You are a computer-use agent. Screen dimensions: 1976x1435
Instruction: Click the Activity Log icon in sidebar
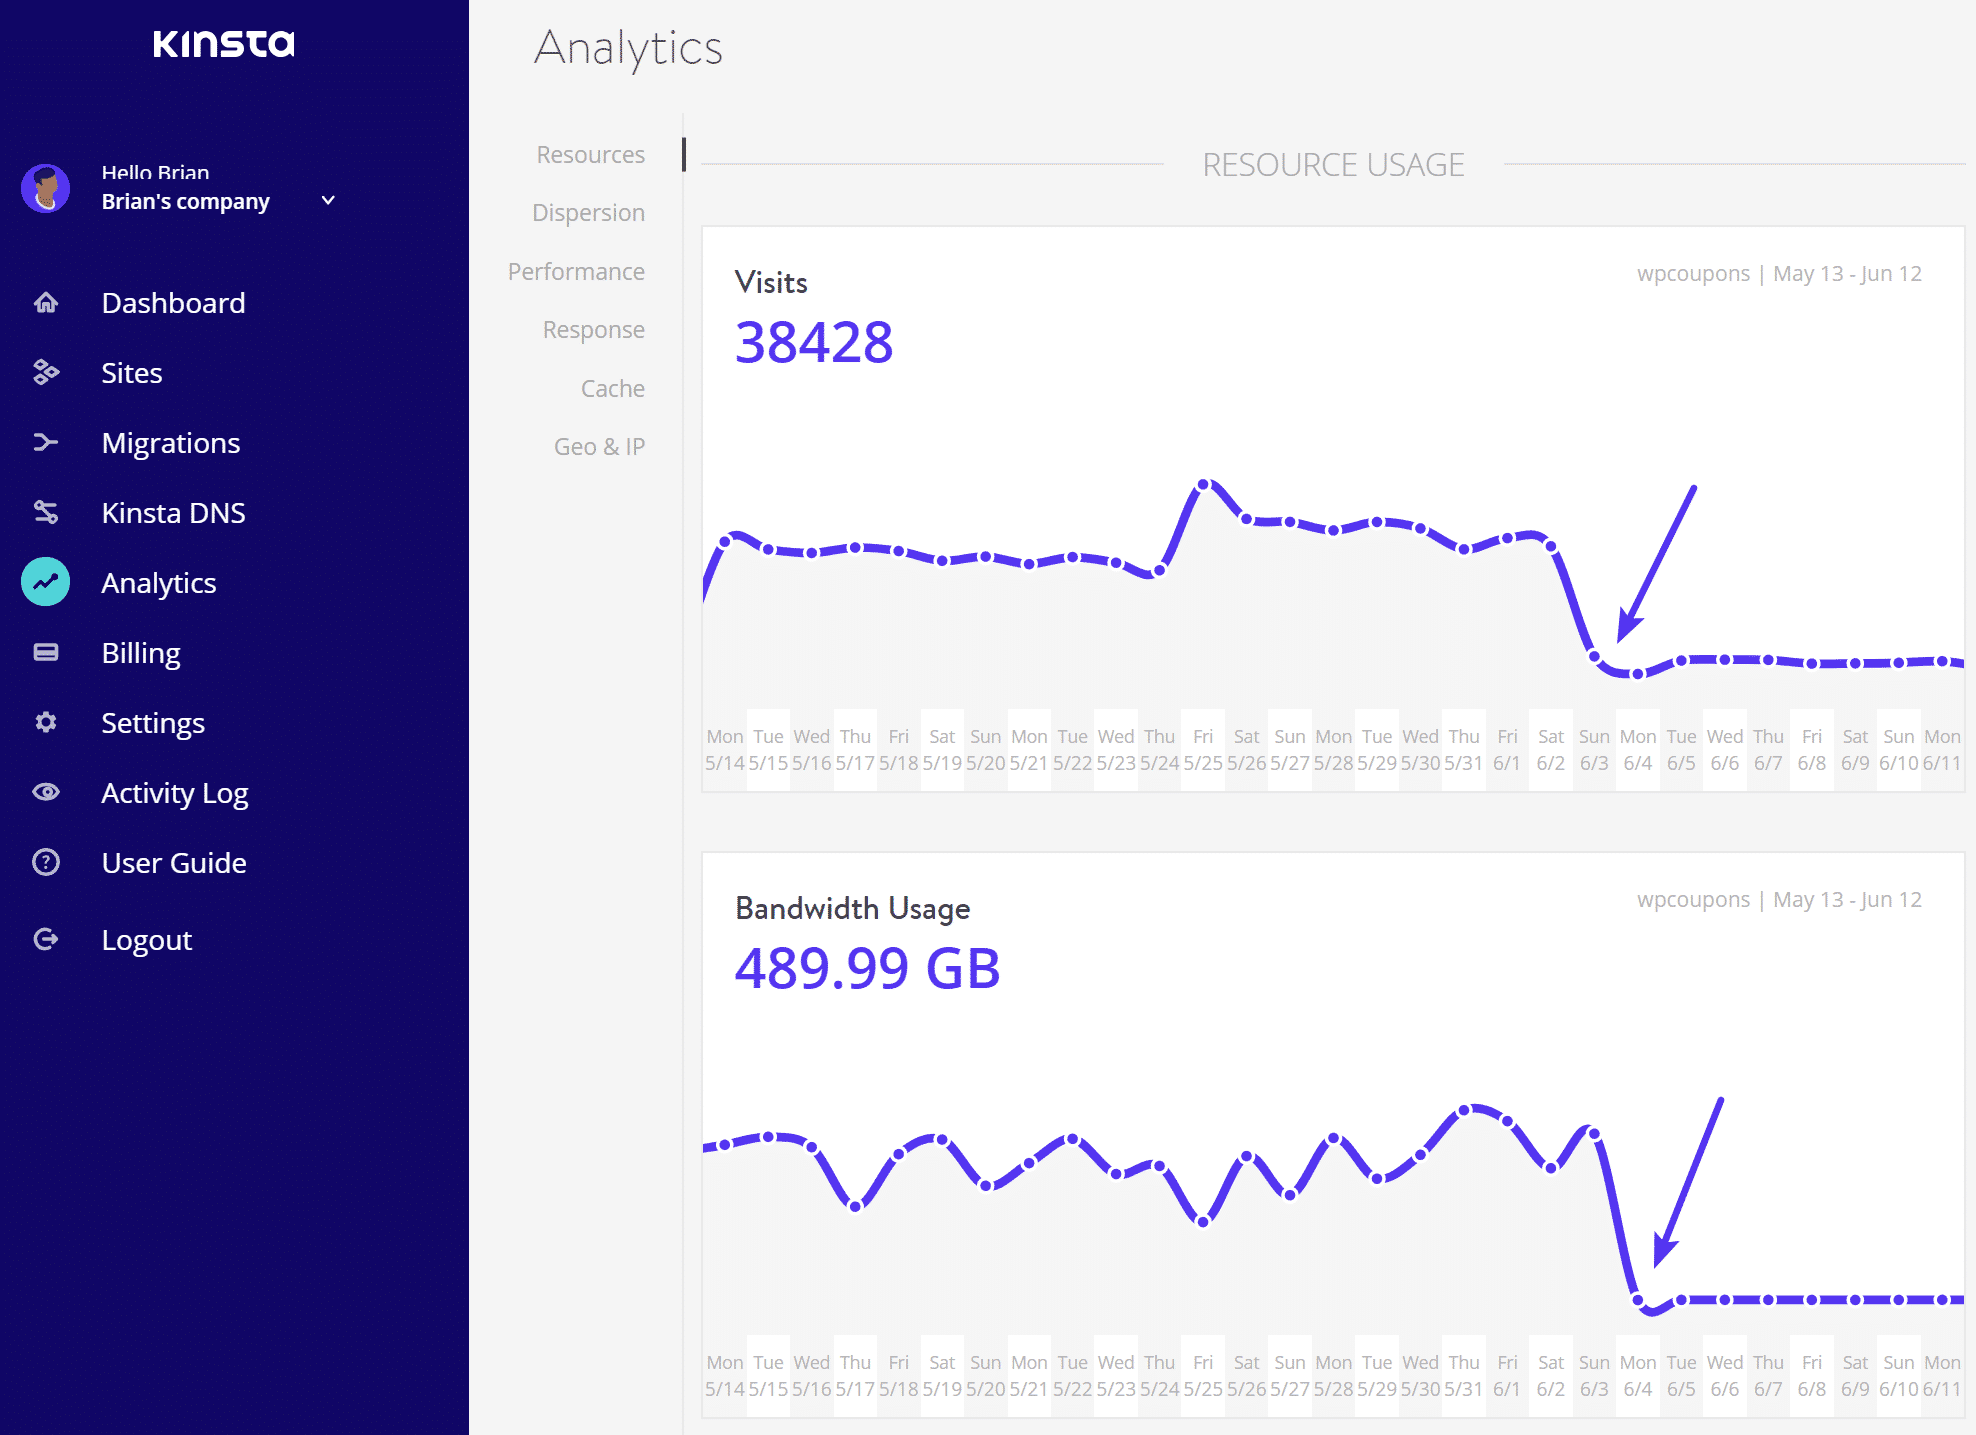(x=46, y=792)
